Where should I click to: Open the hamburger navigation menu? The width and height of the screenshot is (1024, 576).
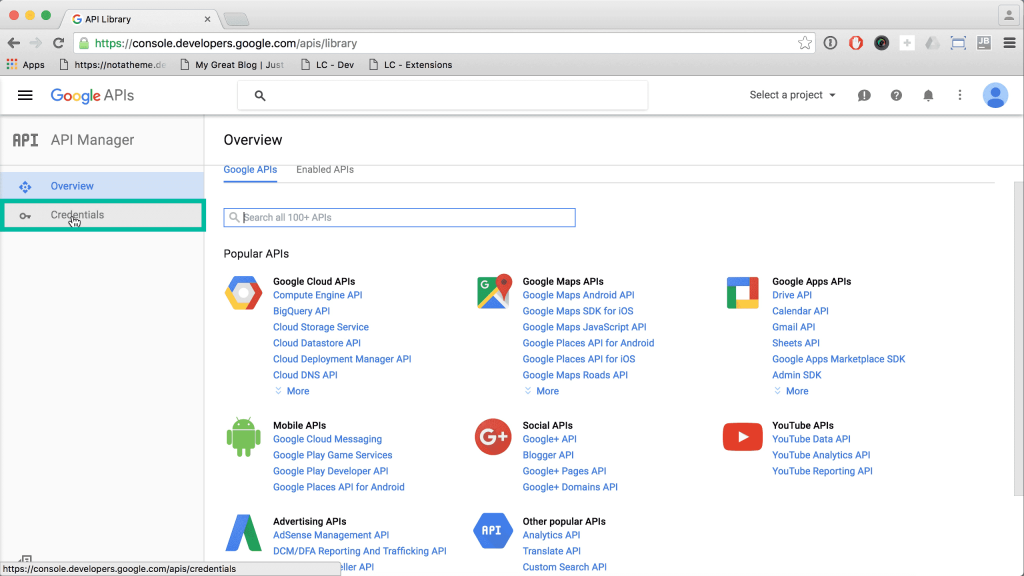(26, 95)
